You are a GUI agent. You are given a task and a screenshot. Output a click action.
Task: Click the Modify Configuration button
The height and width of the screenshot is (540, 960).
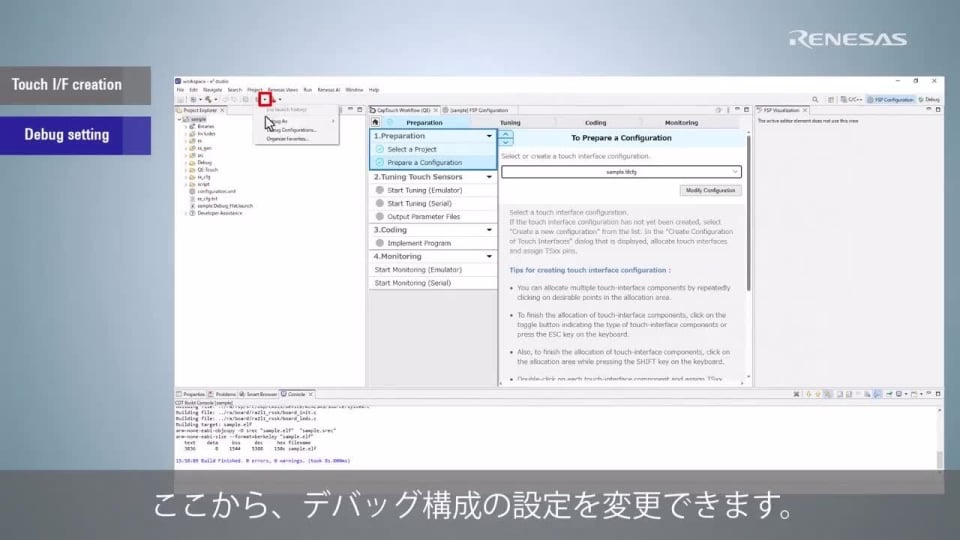click(710, 190)
